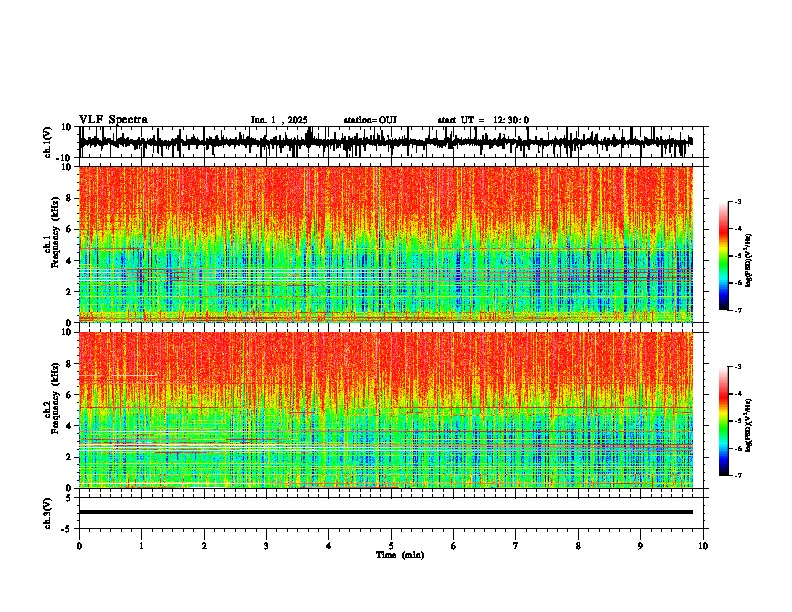
Task: Click the ch.1 voltage waveform trace
Action: 385,142
